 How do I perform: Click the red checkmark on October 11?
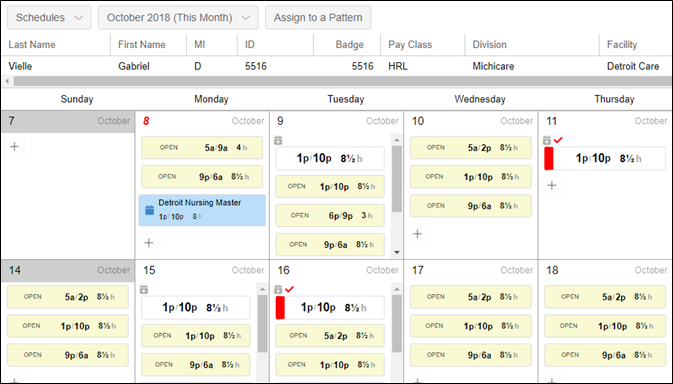[x=558, y=140]
